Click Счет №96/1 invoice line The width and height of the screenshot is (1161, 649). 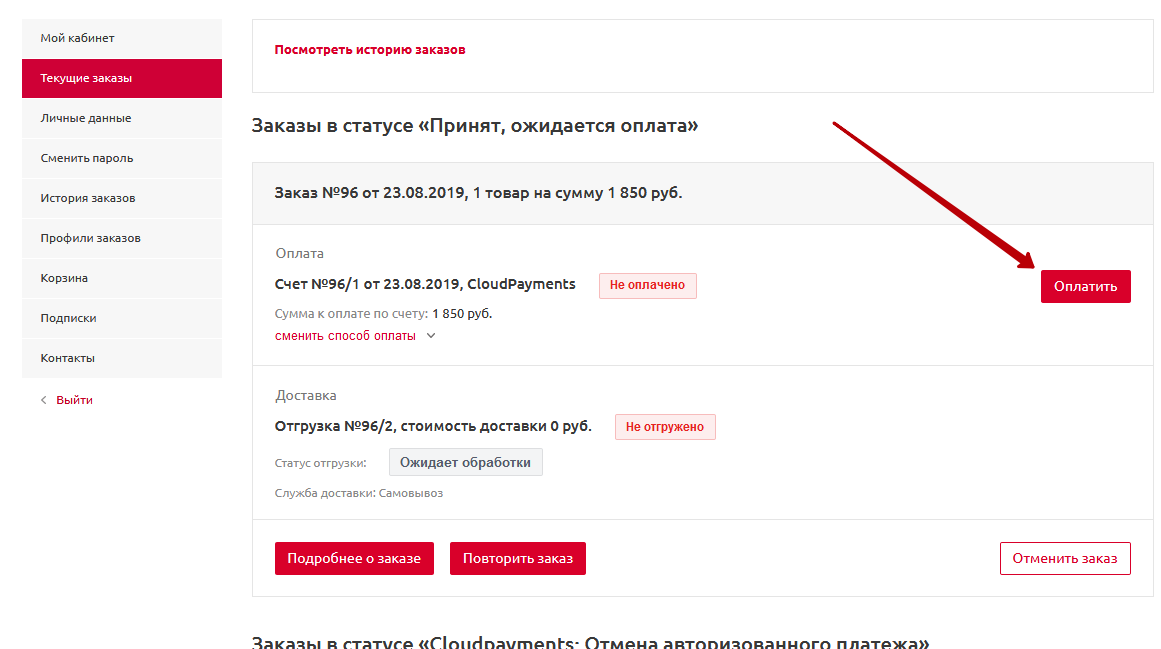(425, 284)
